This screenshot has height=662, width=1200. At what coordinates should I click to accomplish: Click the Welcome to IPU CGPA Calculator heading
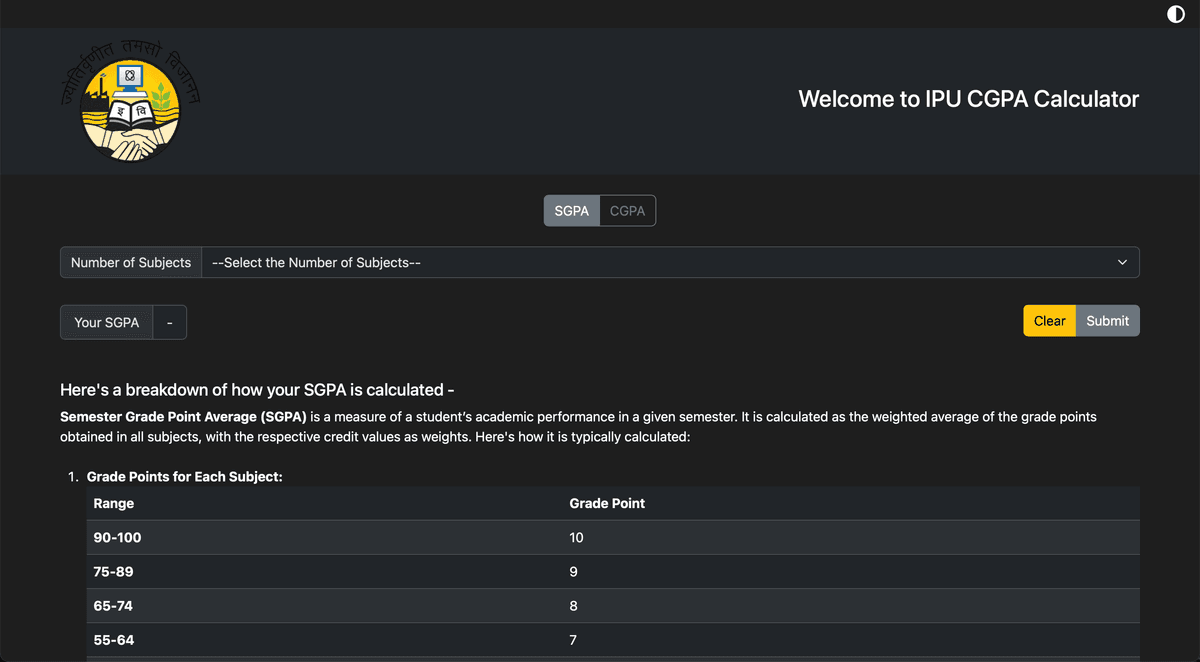click(x=969, y=99)
